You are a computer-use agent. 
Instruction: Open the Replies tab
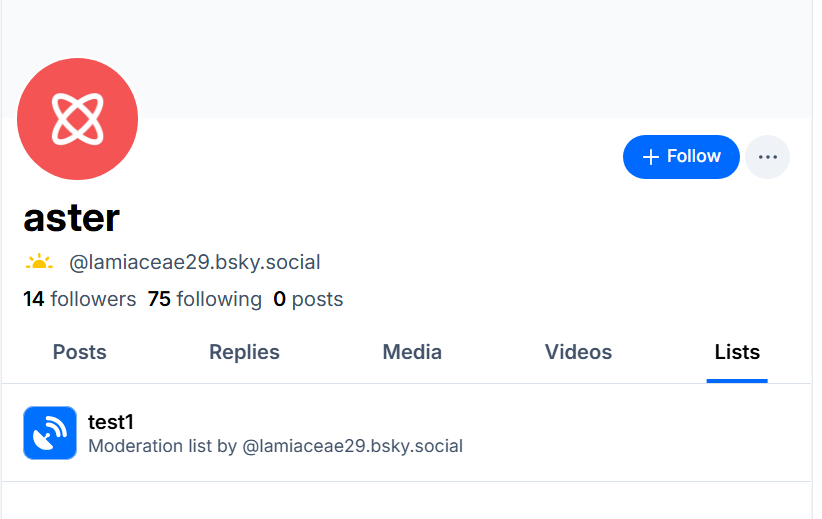244,352
